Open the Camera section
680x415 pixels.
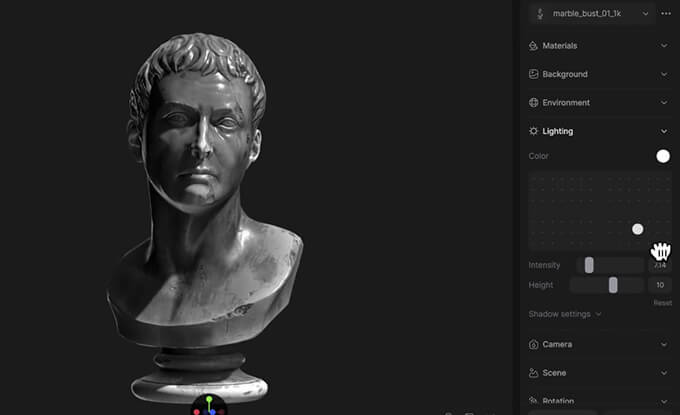coord(600,344)
